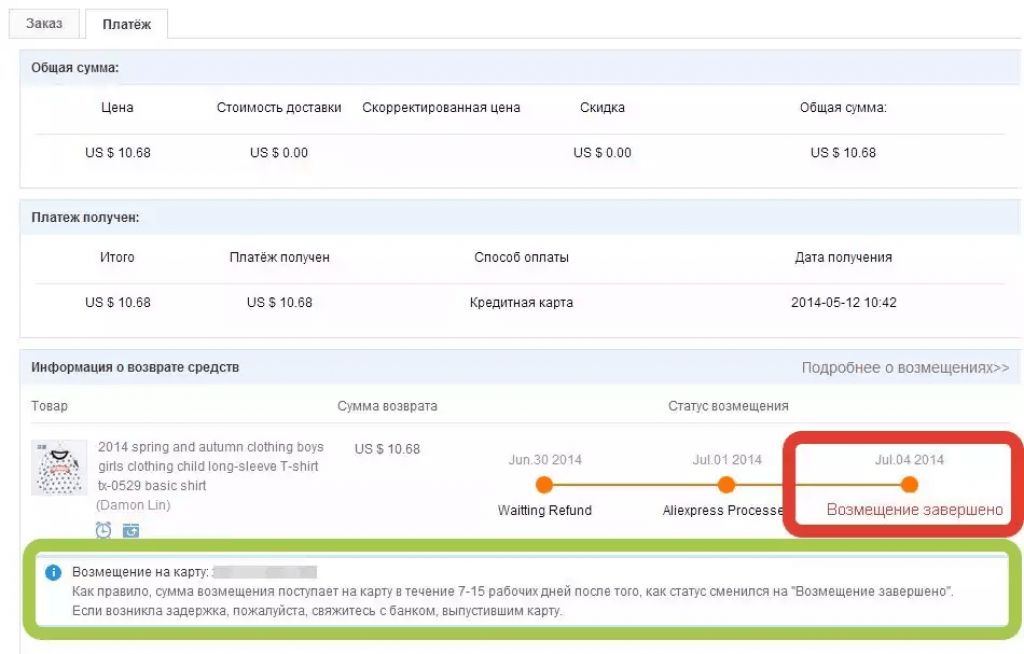Click the Скорректированная цена column header

(x=441, y=108)
